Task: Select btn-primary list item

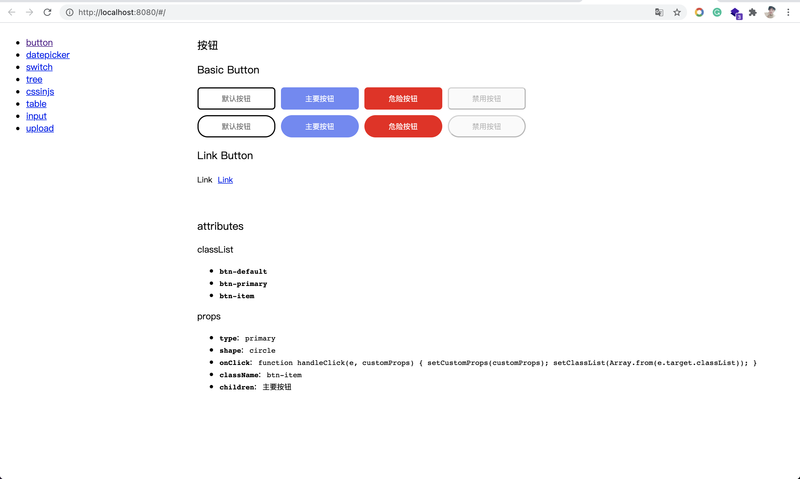Action: tap(243, 284)
